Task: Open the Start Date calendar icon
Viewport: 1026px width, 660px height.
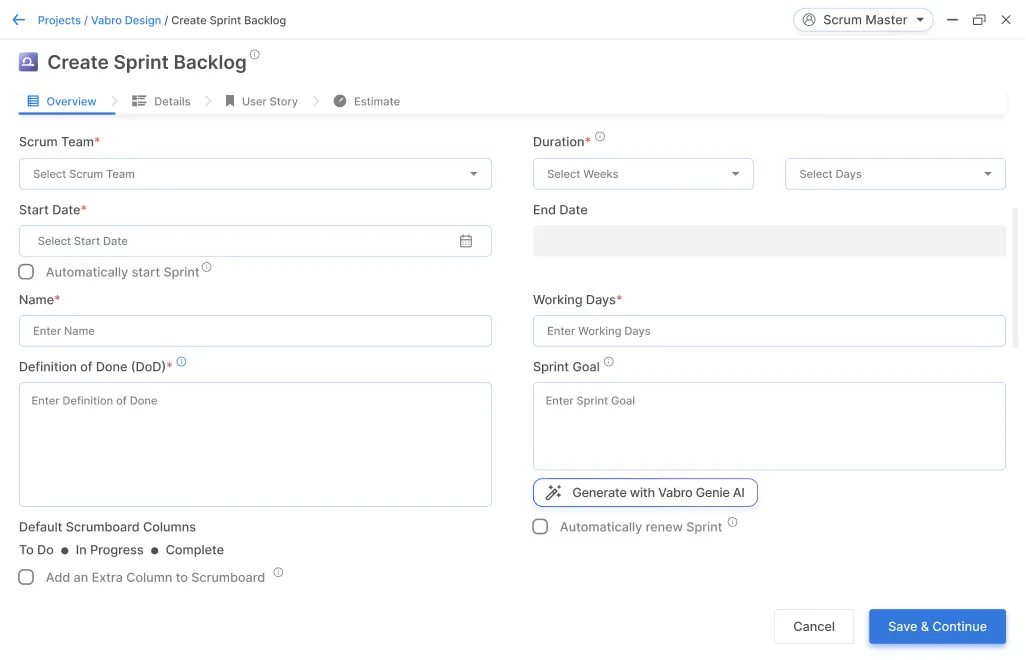Action: pos(466,241)
